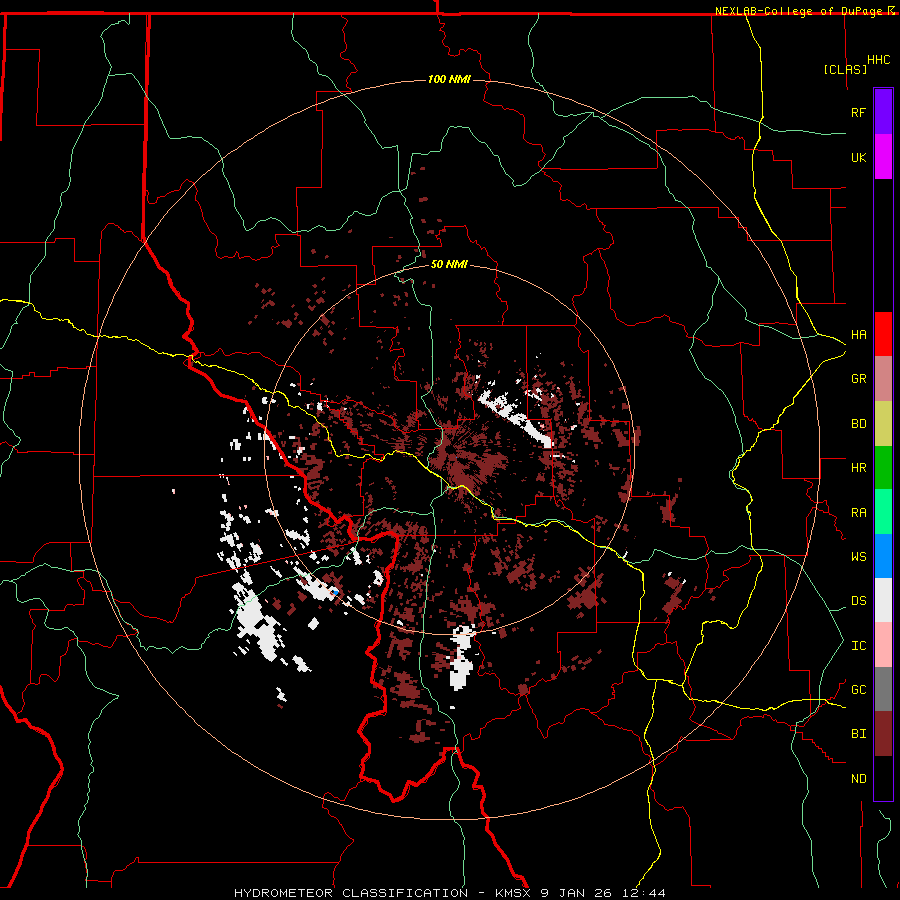
Task: Click the BI brown legend swatch
Action: click(883, 734)
